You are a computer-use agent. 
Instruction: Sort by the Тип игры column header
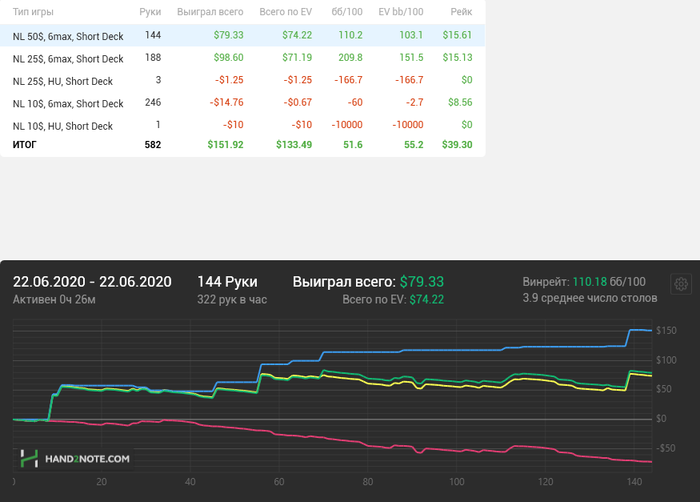pyautogui.click(x=33, y=12)
